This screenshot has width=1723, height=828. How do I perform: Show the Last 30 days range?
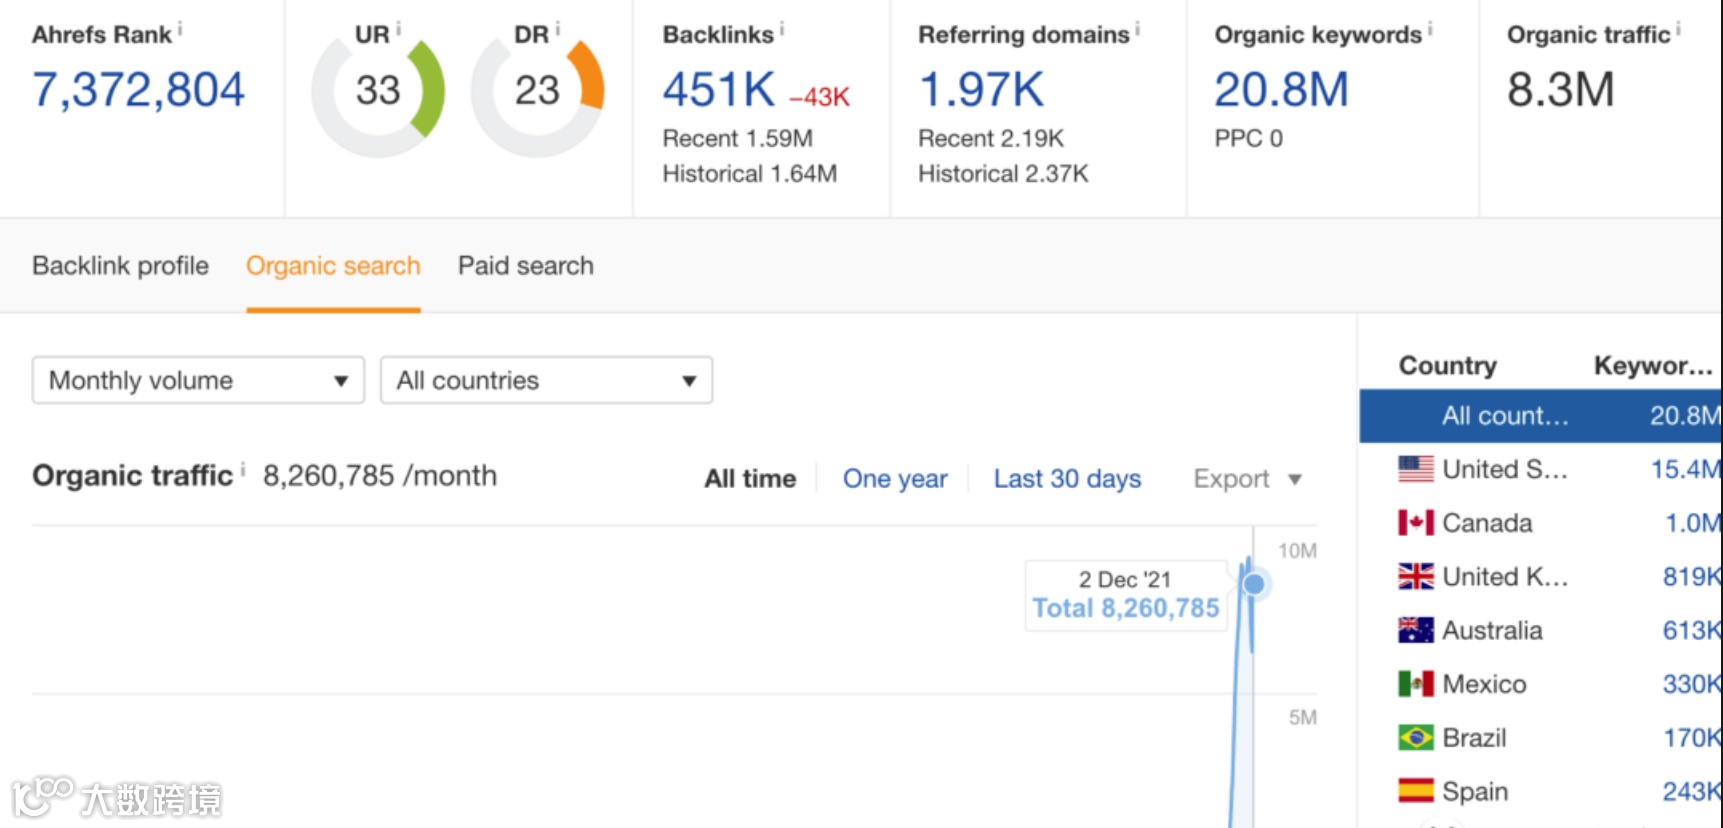click(x=1067, y=479)
